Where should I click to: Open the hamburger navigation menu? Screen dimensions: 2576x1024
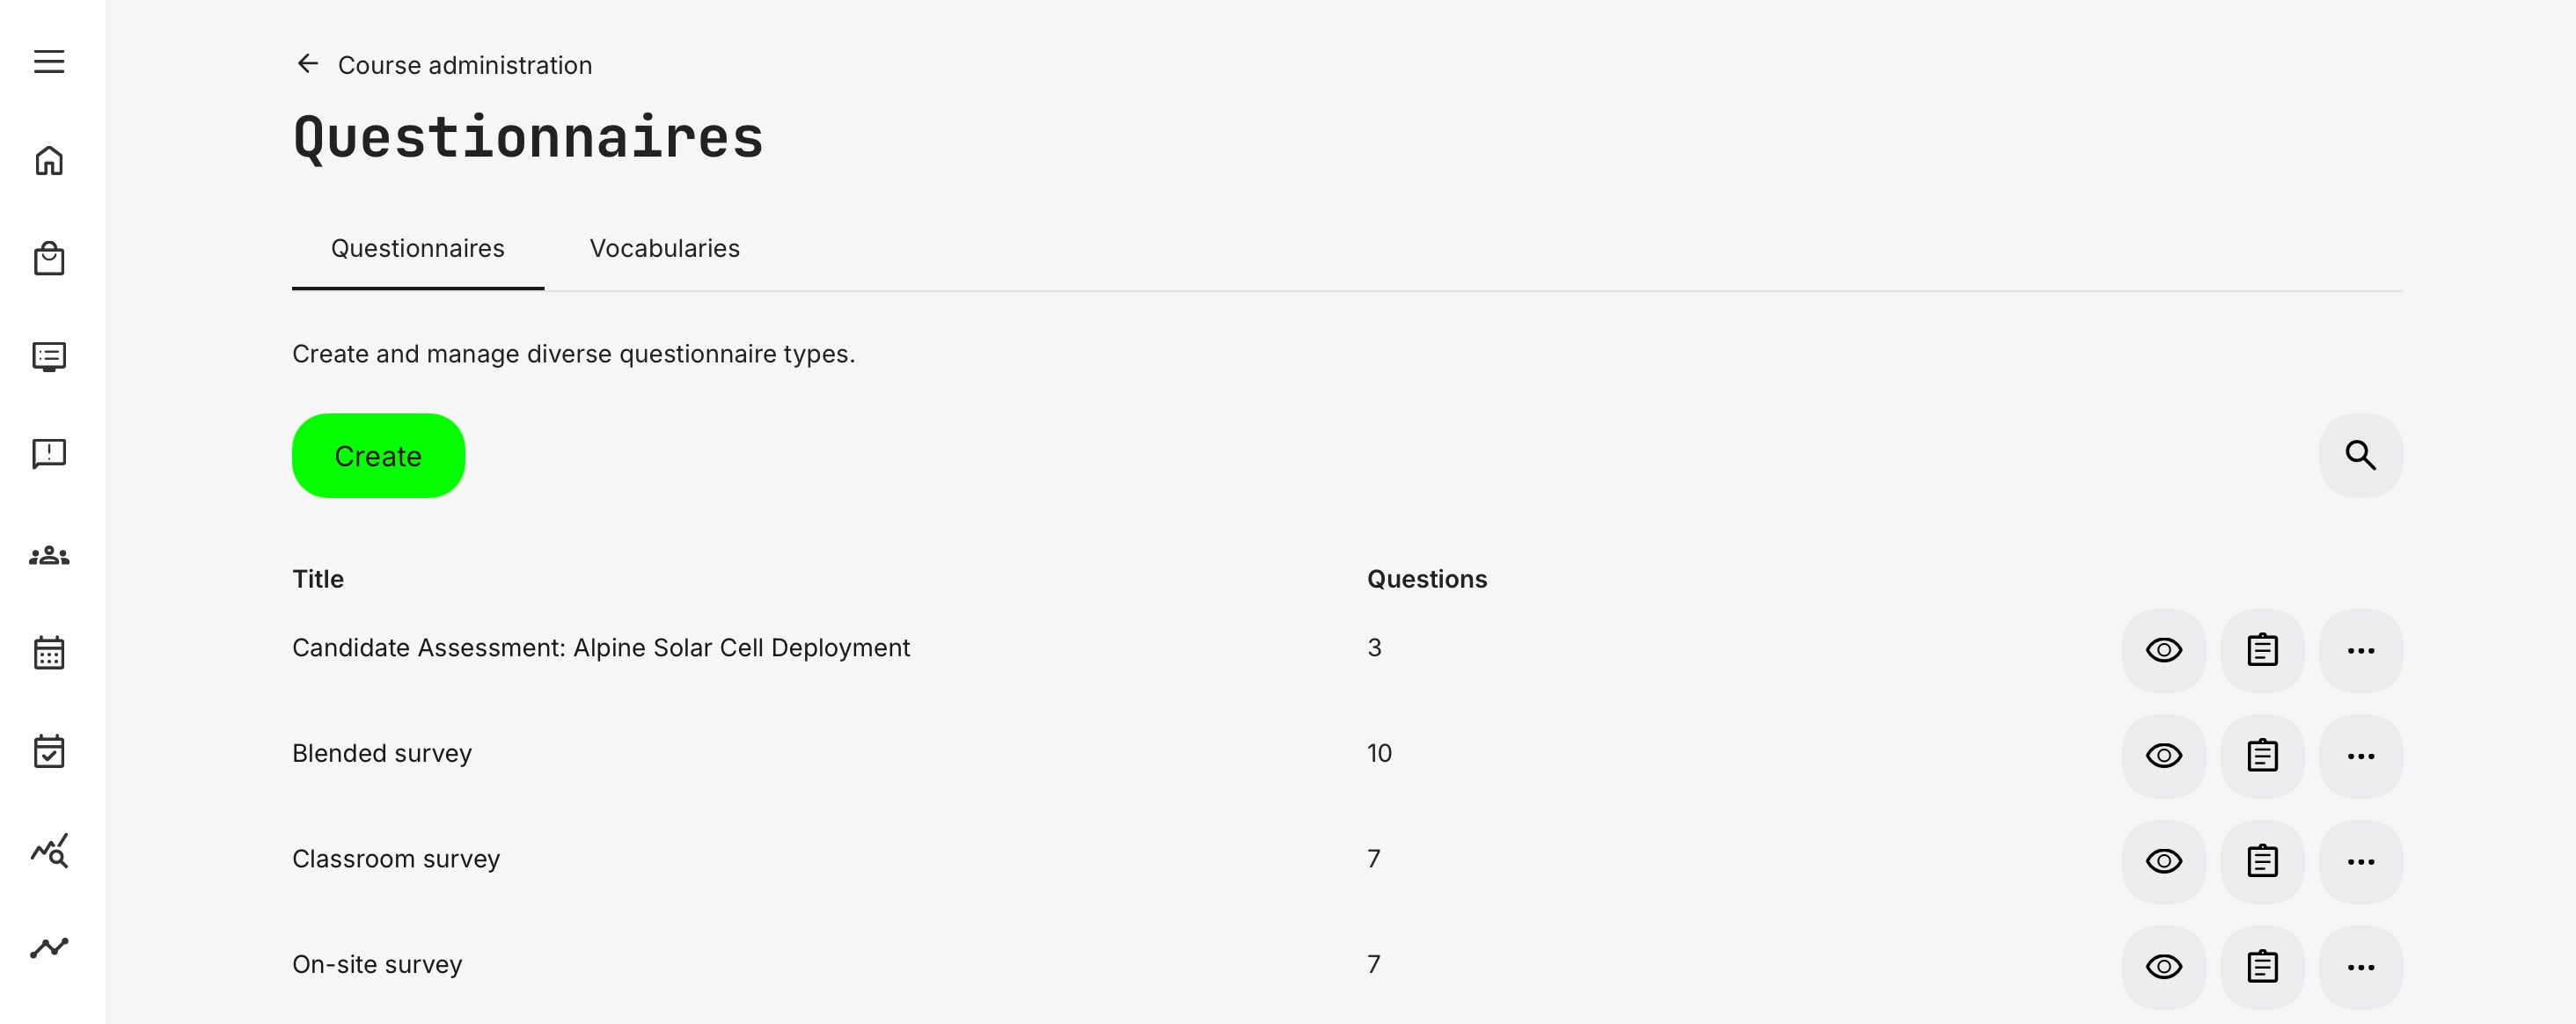pos(48,61)
